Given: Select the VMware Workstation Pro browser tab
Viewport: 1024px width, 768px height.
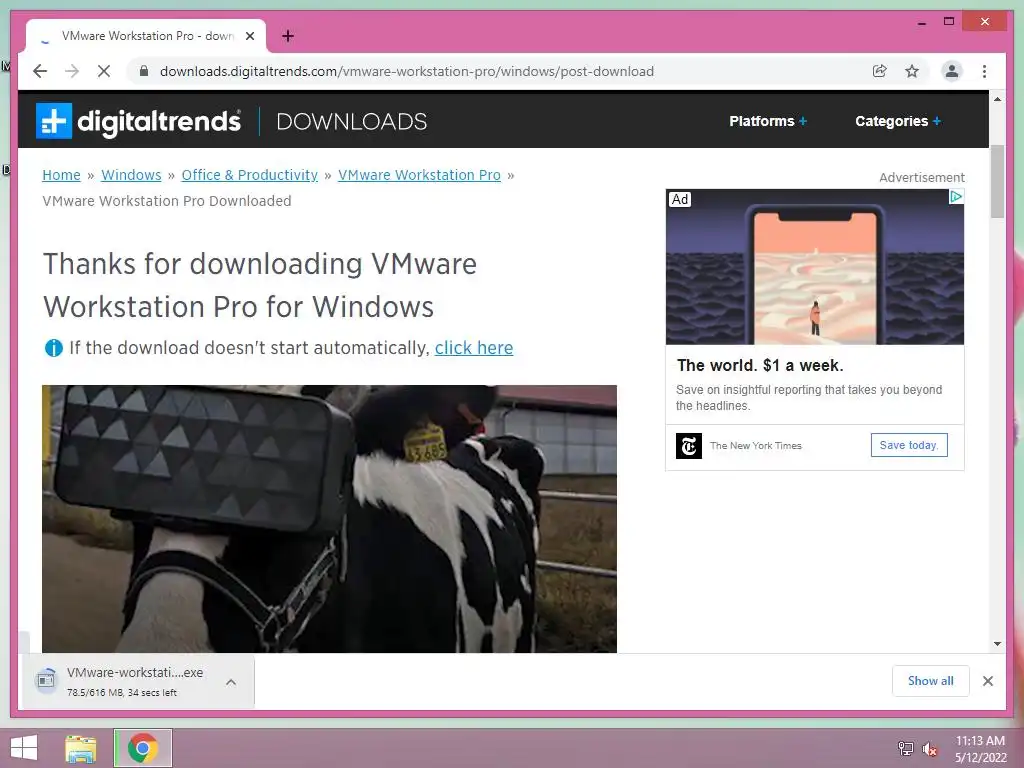Looking at the screenshot, I should click(147, 36).
